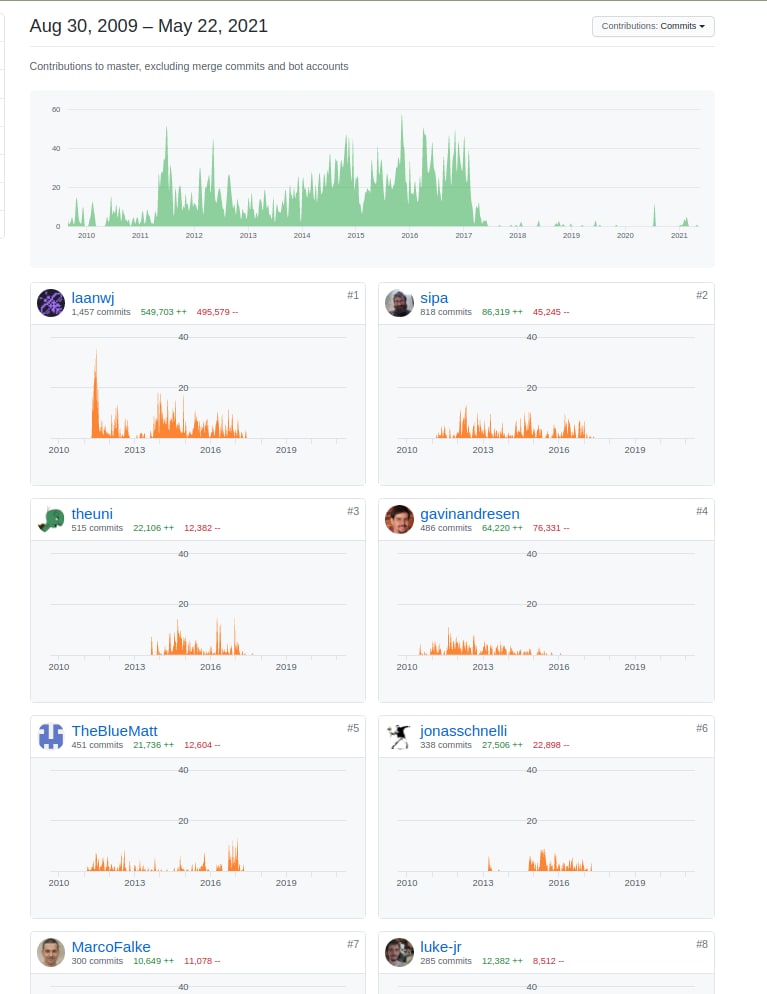Click jonasschnelli's avatar icon
The width and height of the screenshot is (767, 994).
tap(399, 736)
